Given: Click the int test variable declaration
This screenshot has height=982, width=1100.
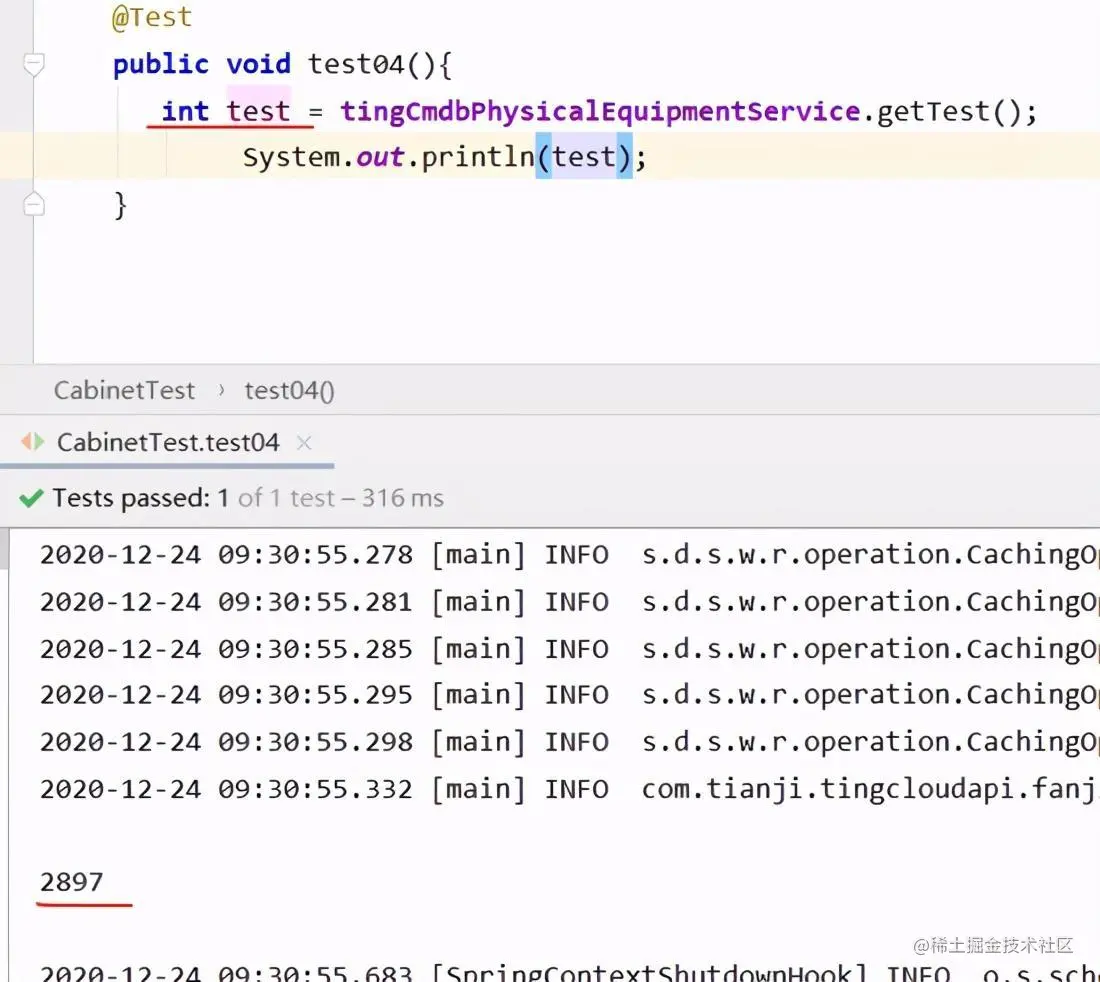Looking at the screenshot, I should pos(225,112).
